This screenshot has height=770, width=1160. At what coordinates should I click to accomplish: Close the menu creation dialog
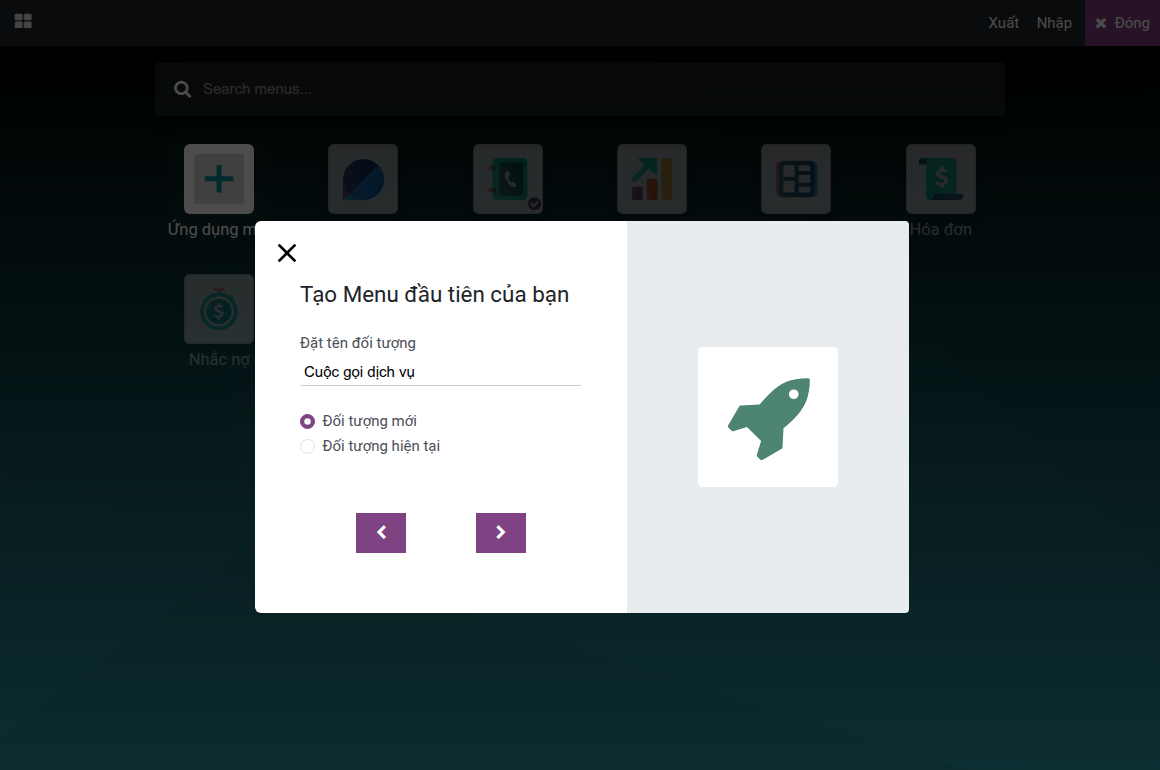tap(287, 253)
